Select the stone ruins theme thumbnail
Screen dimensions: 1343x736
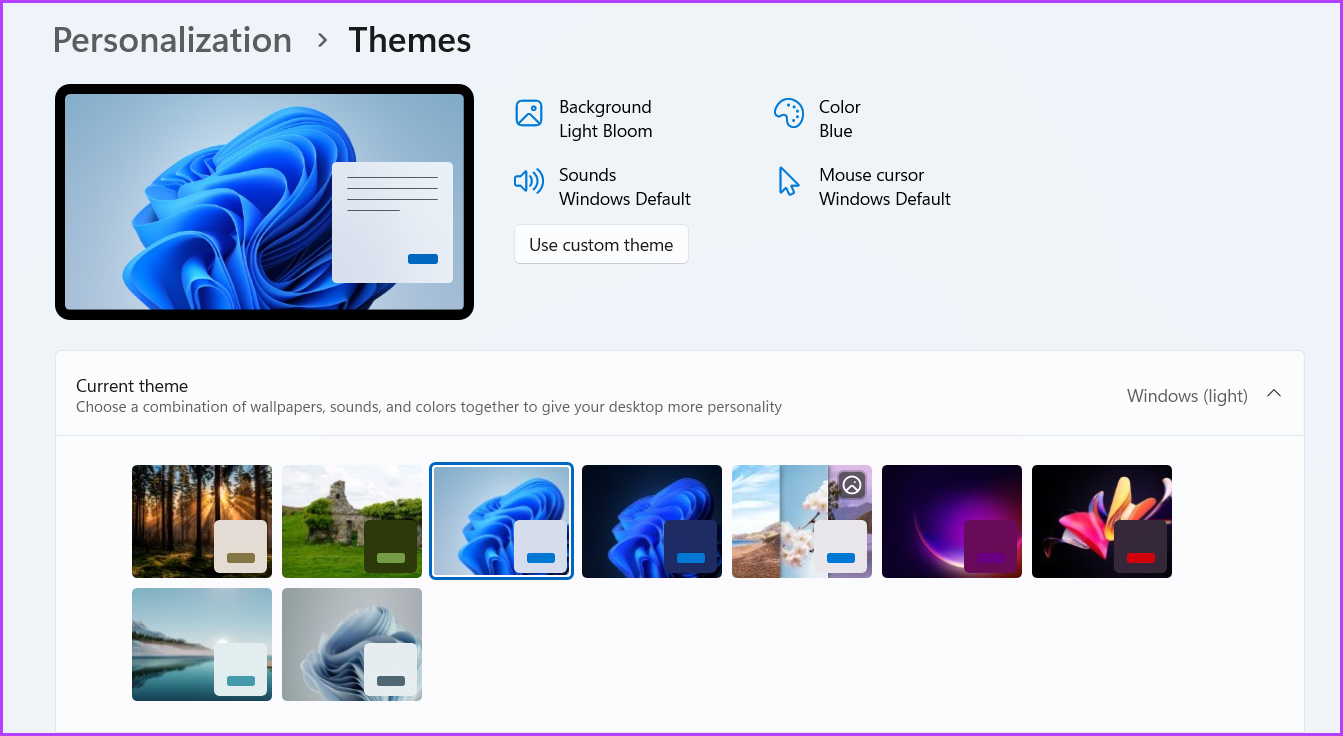point(351,521)
